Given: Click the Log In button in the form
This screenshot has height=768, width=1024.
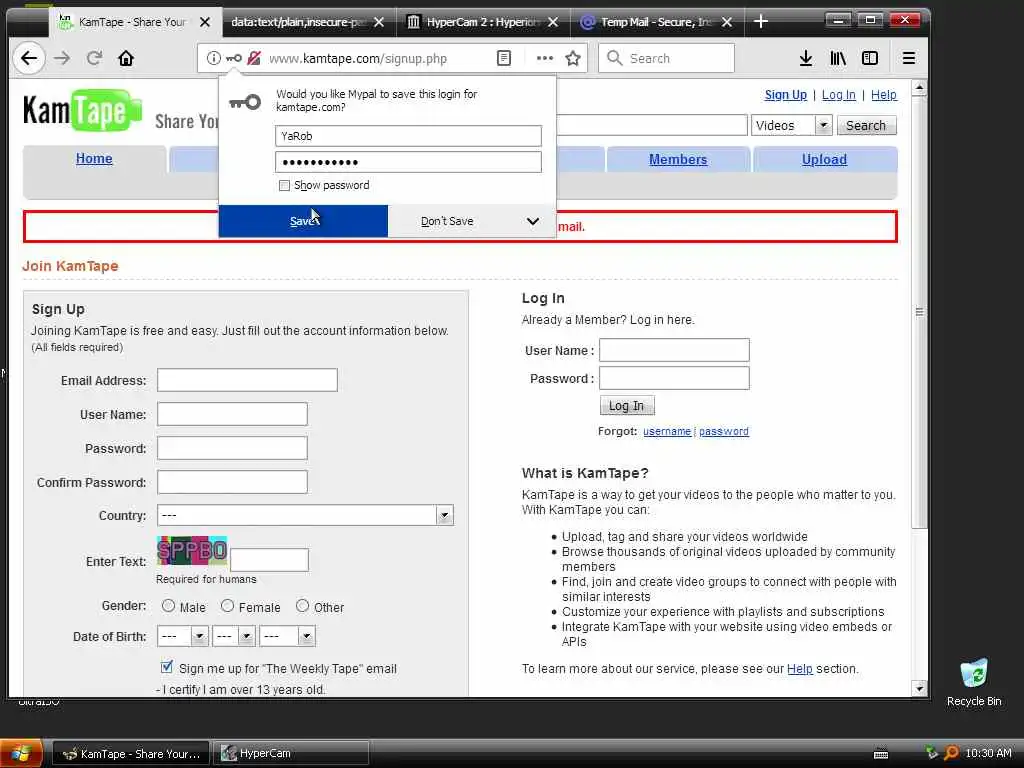Looking at the screenshot, I should (627, 406).
